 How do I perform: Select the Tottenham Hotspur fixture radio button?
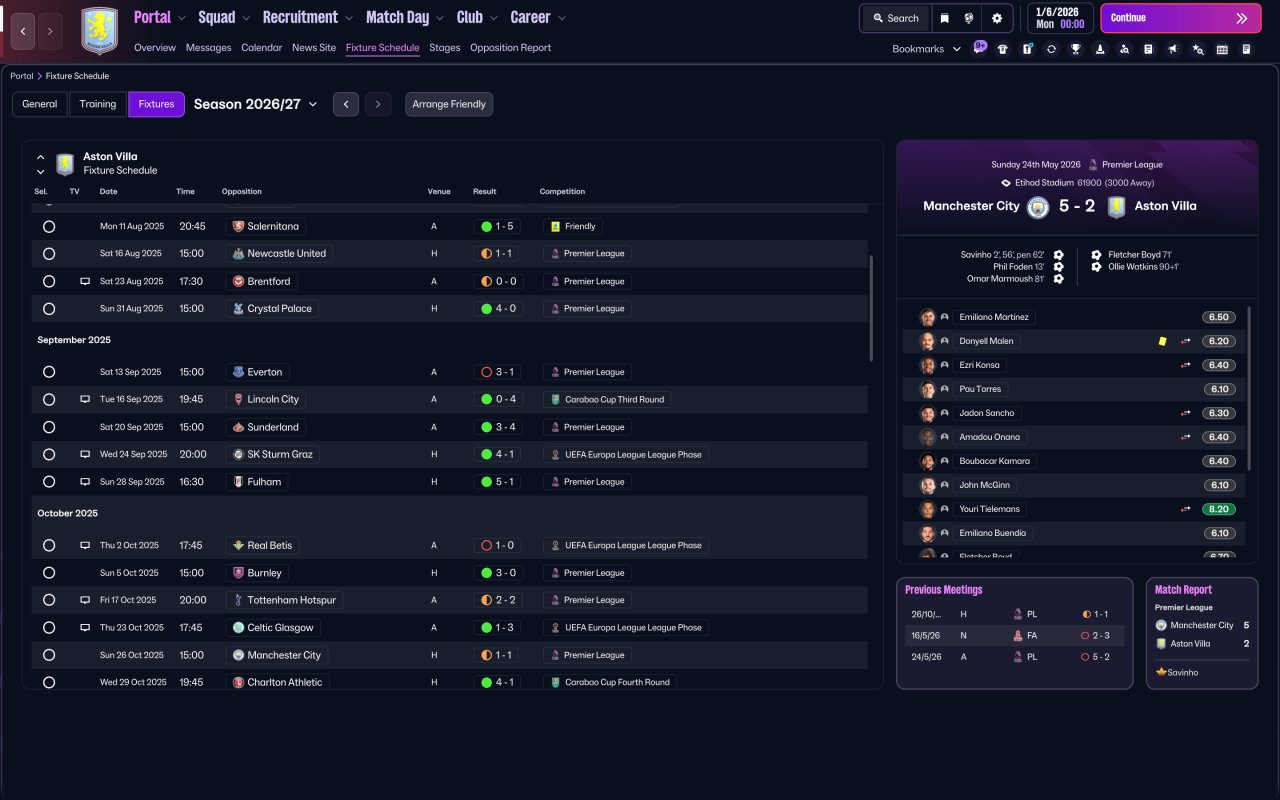[x=49, y=600]
